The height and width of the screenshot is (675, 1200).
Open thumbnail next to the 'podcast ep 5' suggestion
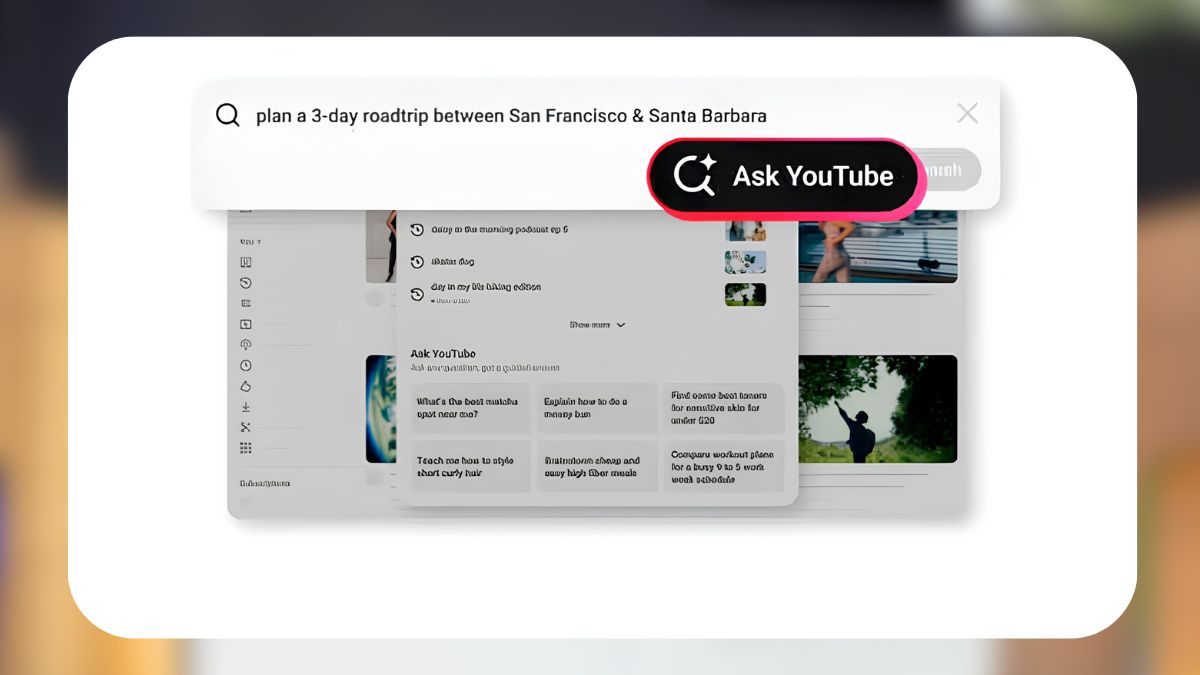tap(746, 230)
